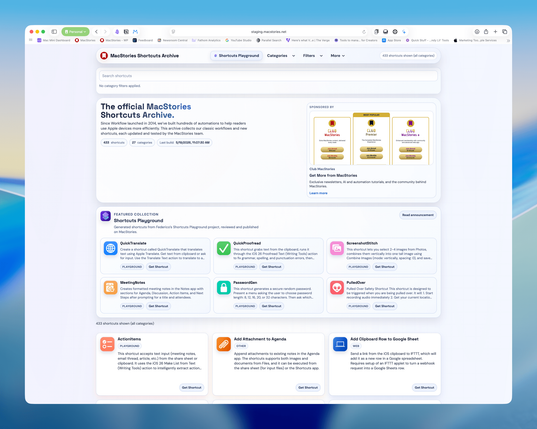This screenshot has width=537, height=429.
Task: Click the QuickTranslate globe icon
Action: tap(110, 248)
